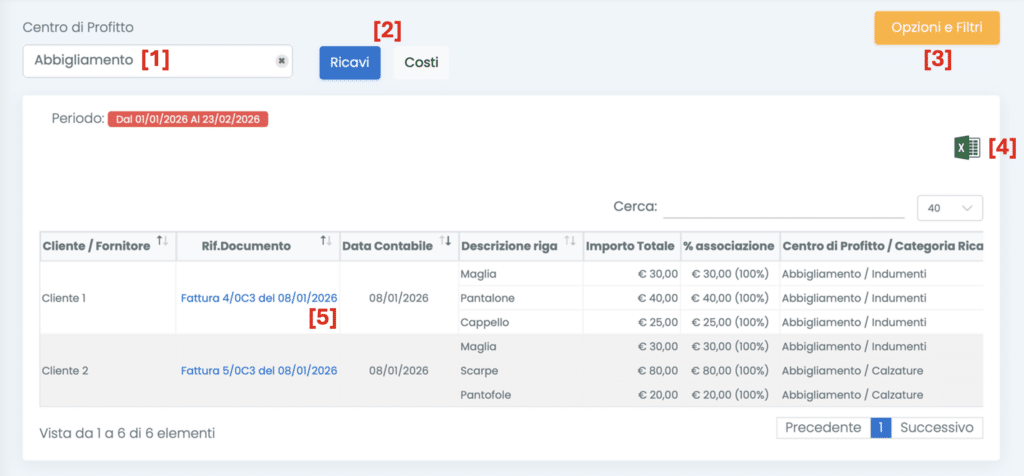Sort by Rif.Documento column arrows
Viewport: 1024px width, 476px height.
pos(325,242)
